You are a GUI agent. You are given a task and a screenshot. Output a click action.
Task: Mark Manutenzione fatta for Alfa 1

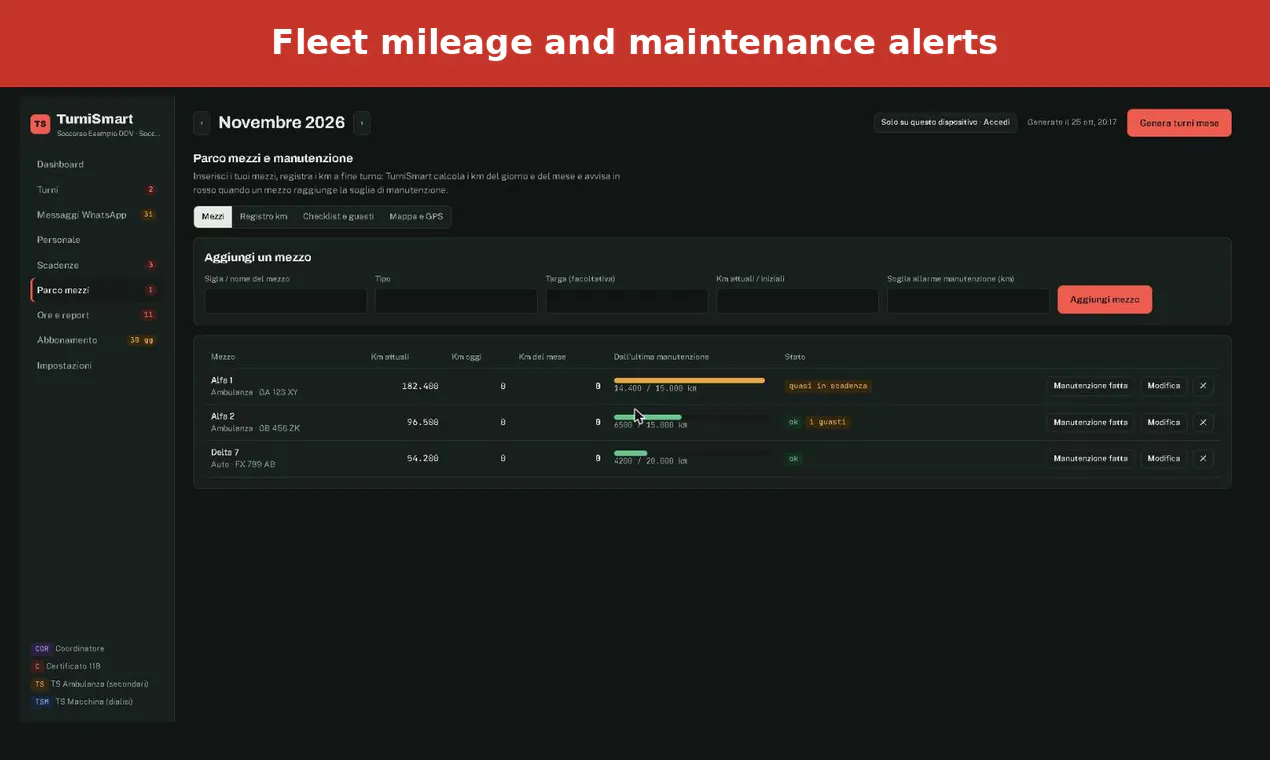tap(1090, 386)
